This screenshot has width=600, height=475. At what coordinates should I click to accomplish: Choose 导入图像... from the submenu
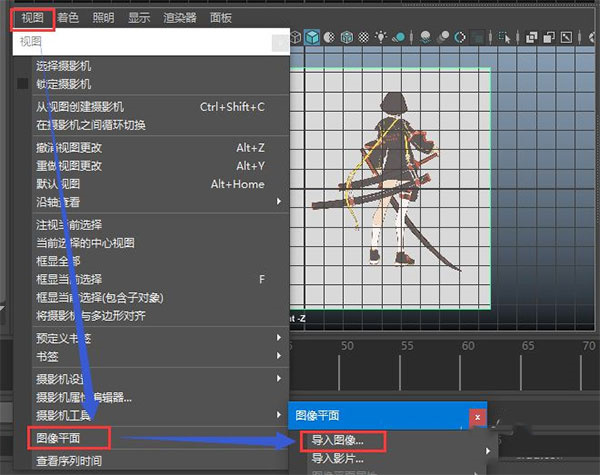336,439
